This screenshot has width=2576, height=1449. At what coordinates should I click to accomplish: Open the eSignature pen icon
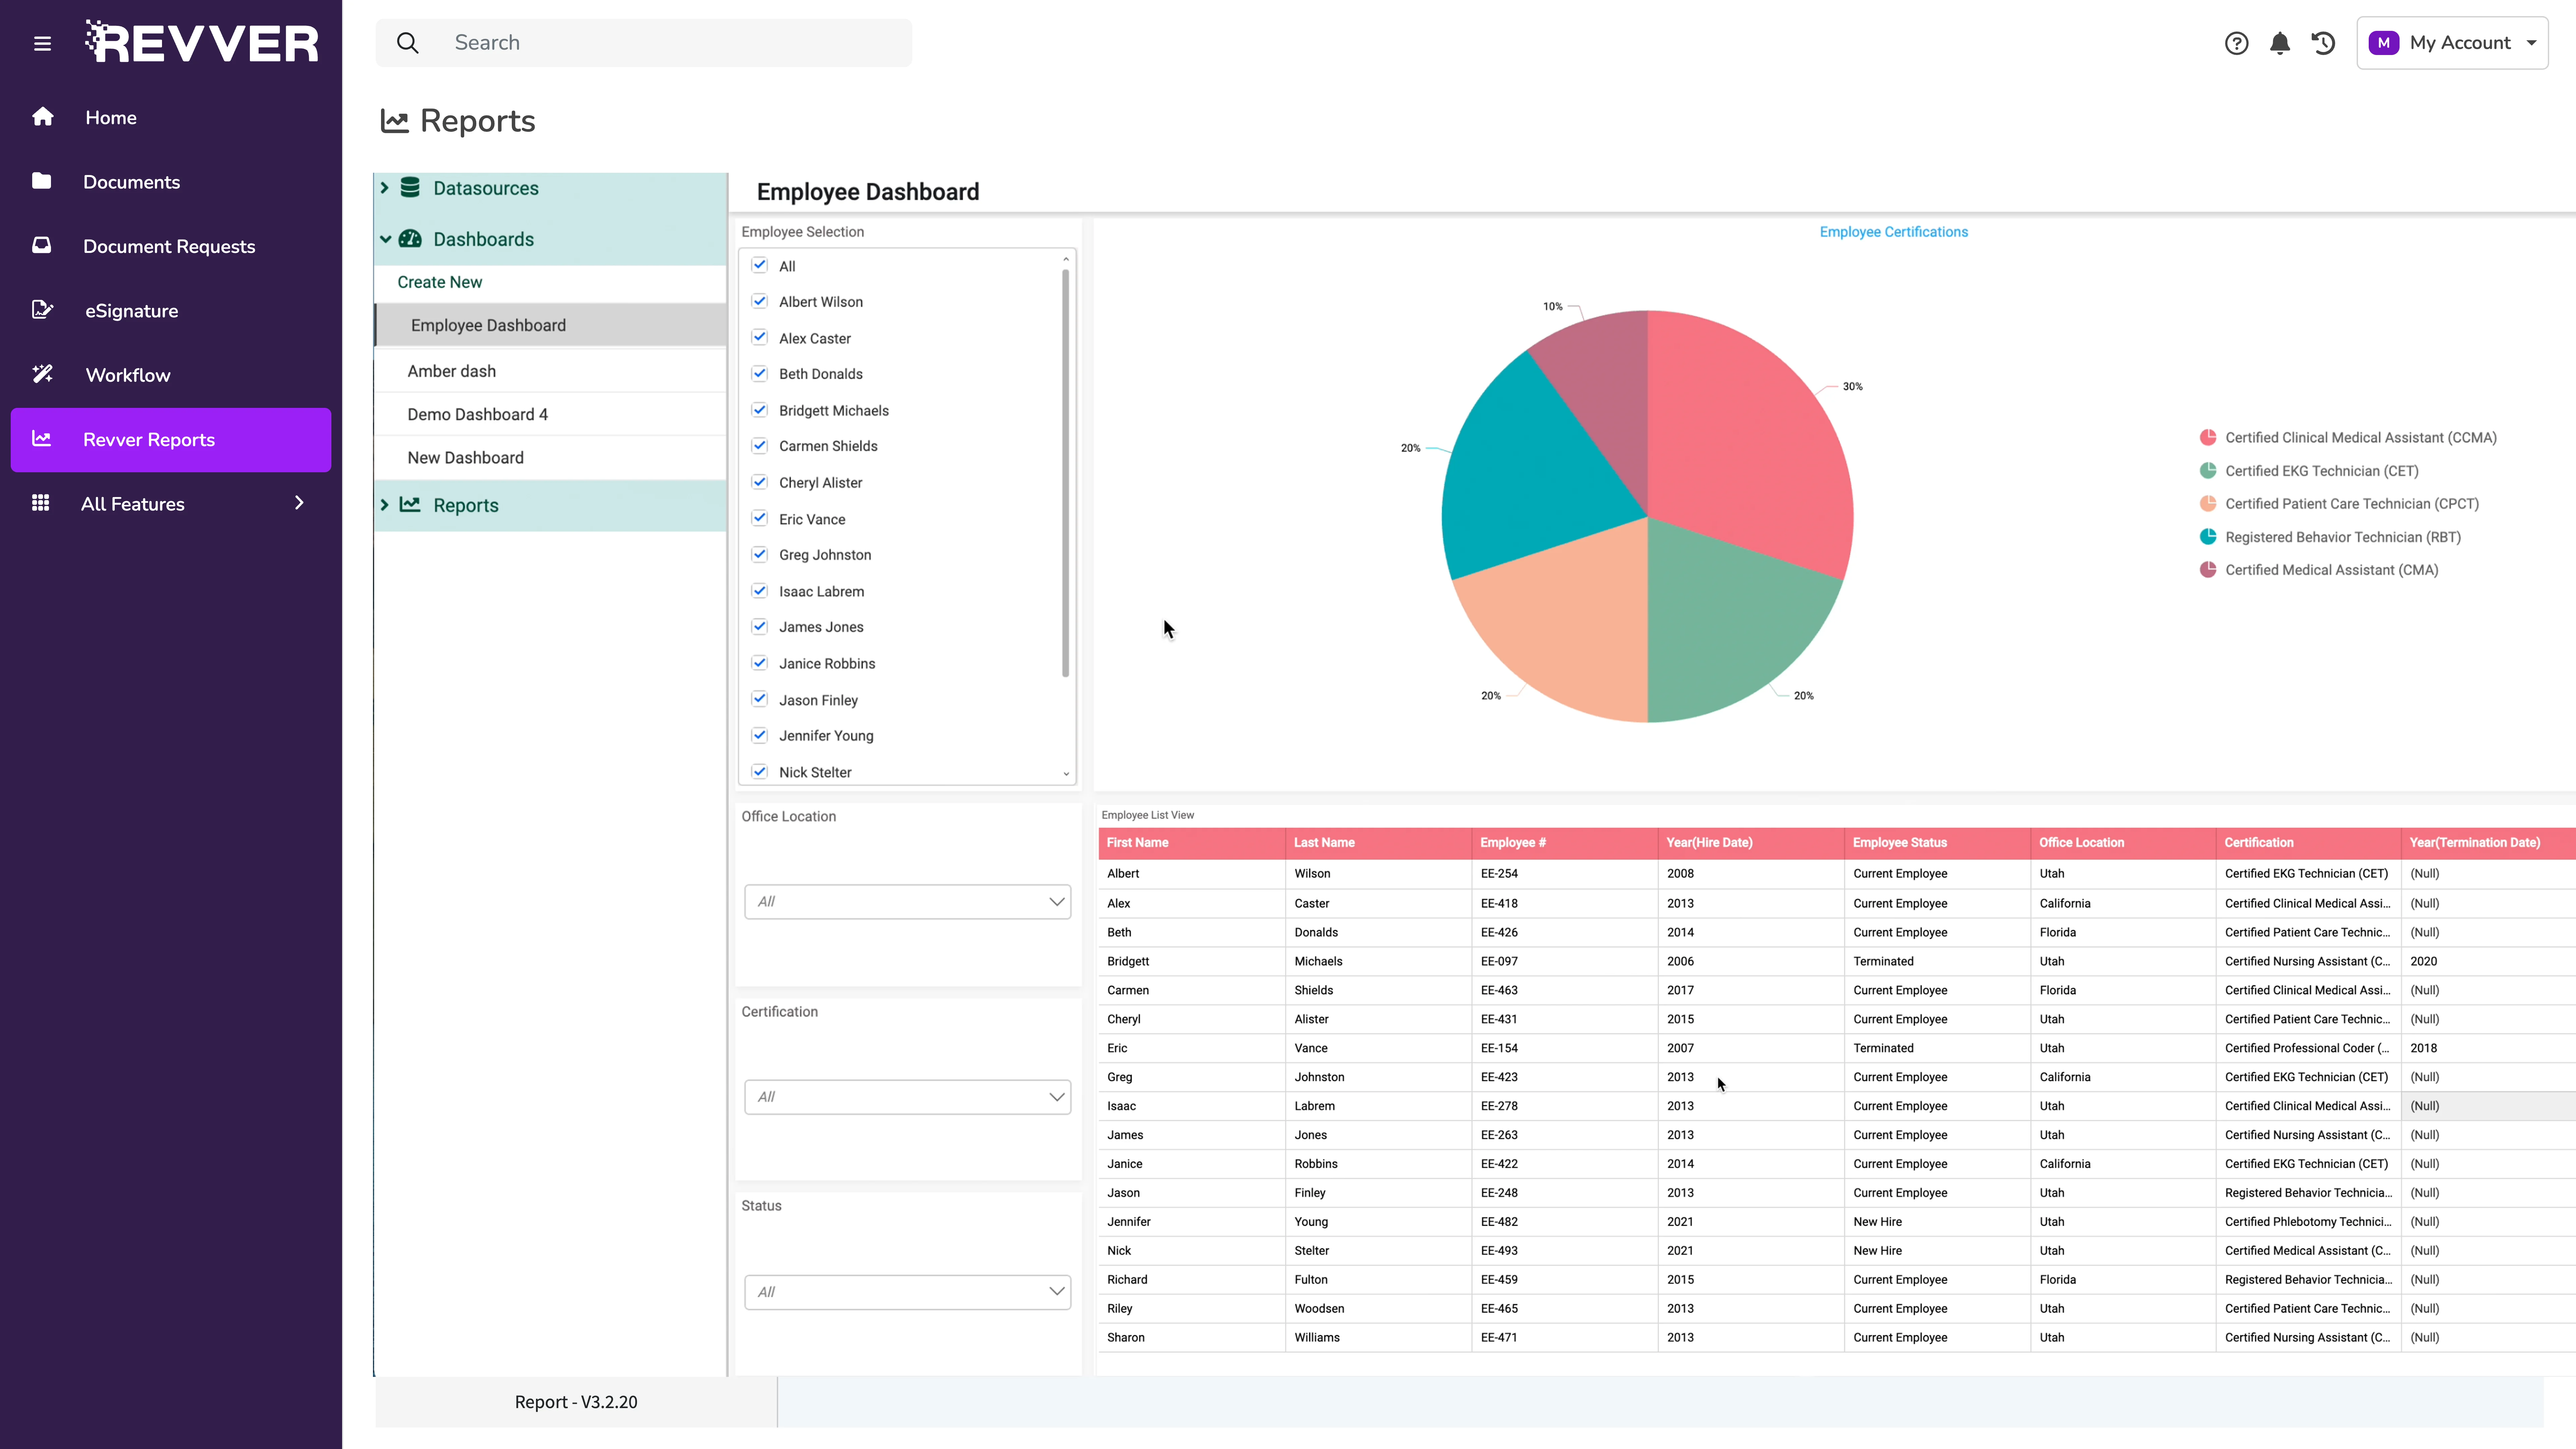click(x=42, y=310)
